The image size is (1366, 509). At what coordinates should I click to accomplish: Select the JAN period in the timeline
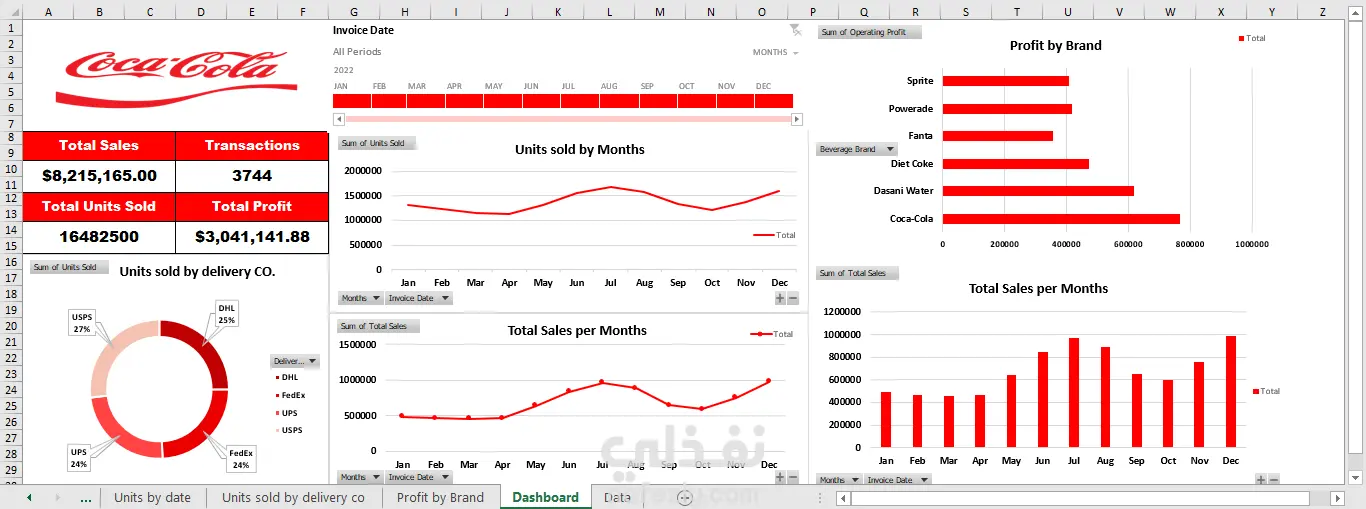coord(352,101)
